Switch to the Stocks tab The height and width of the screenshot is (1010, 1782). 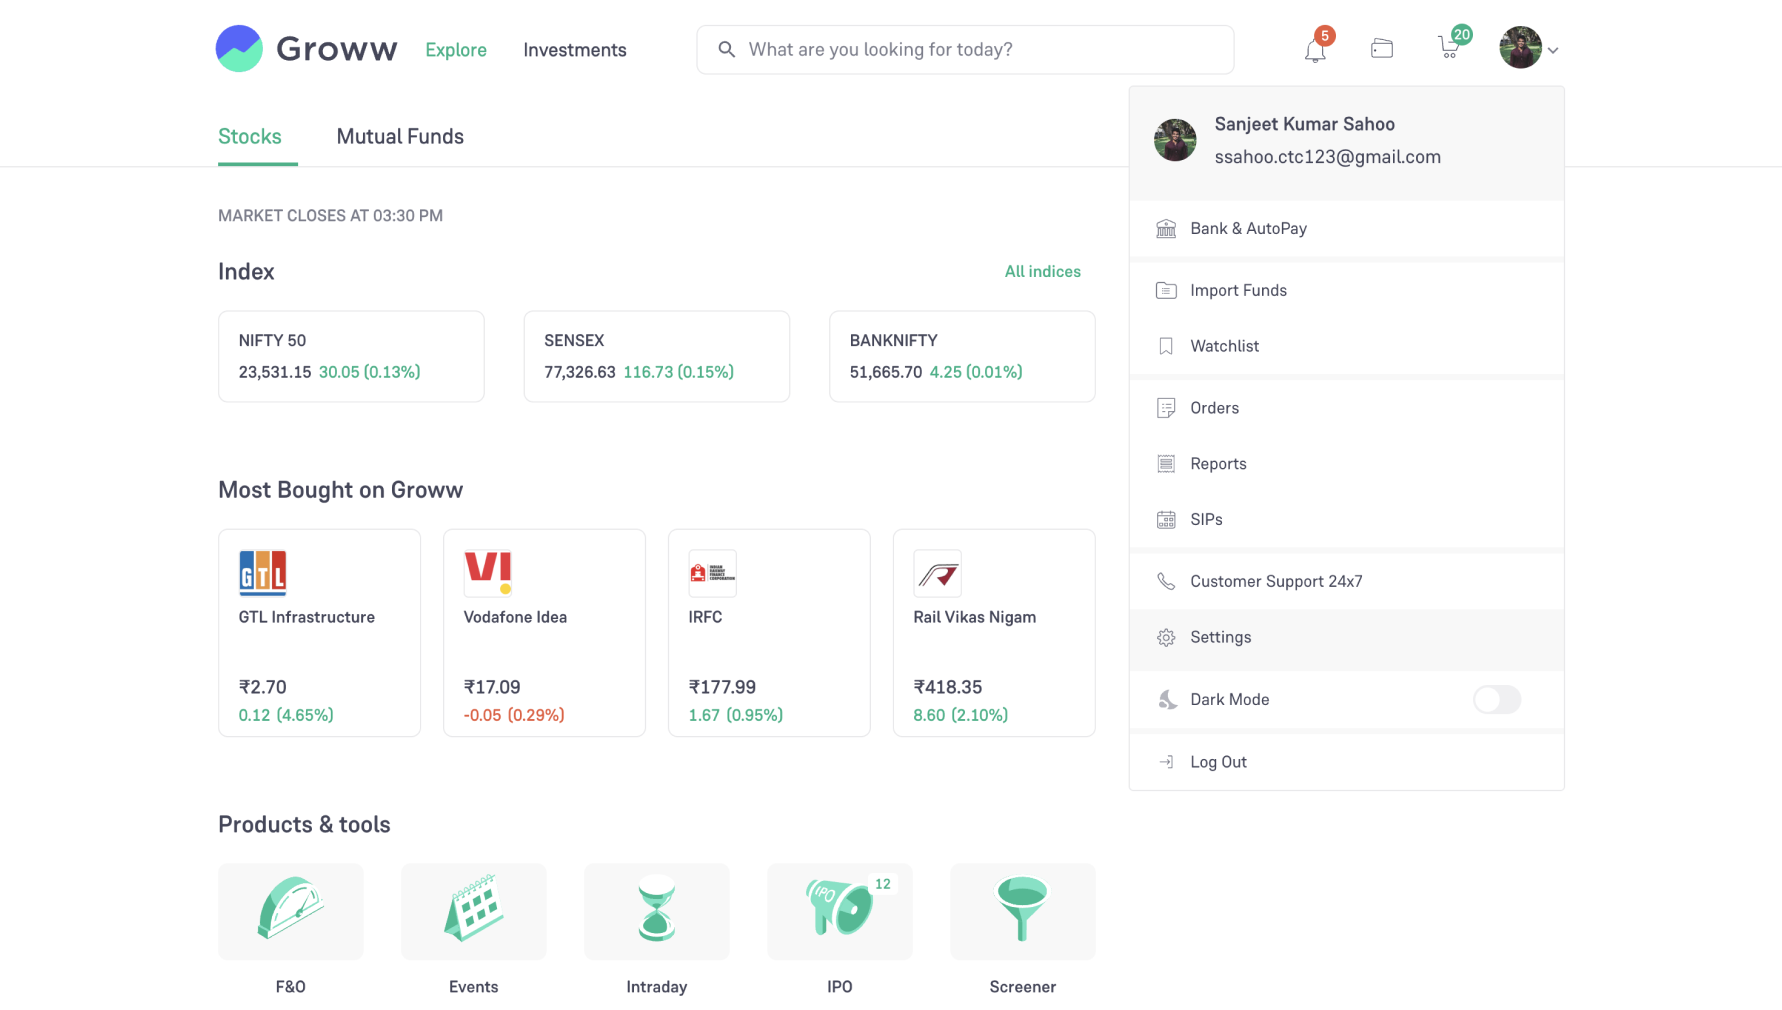pyautogui.click(x=250, y=137)
